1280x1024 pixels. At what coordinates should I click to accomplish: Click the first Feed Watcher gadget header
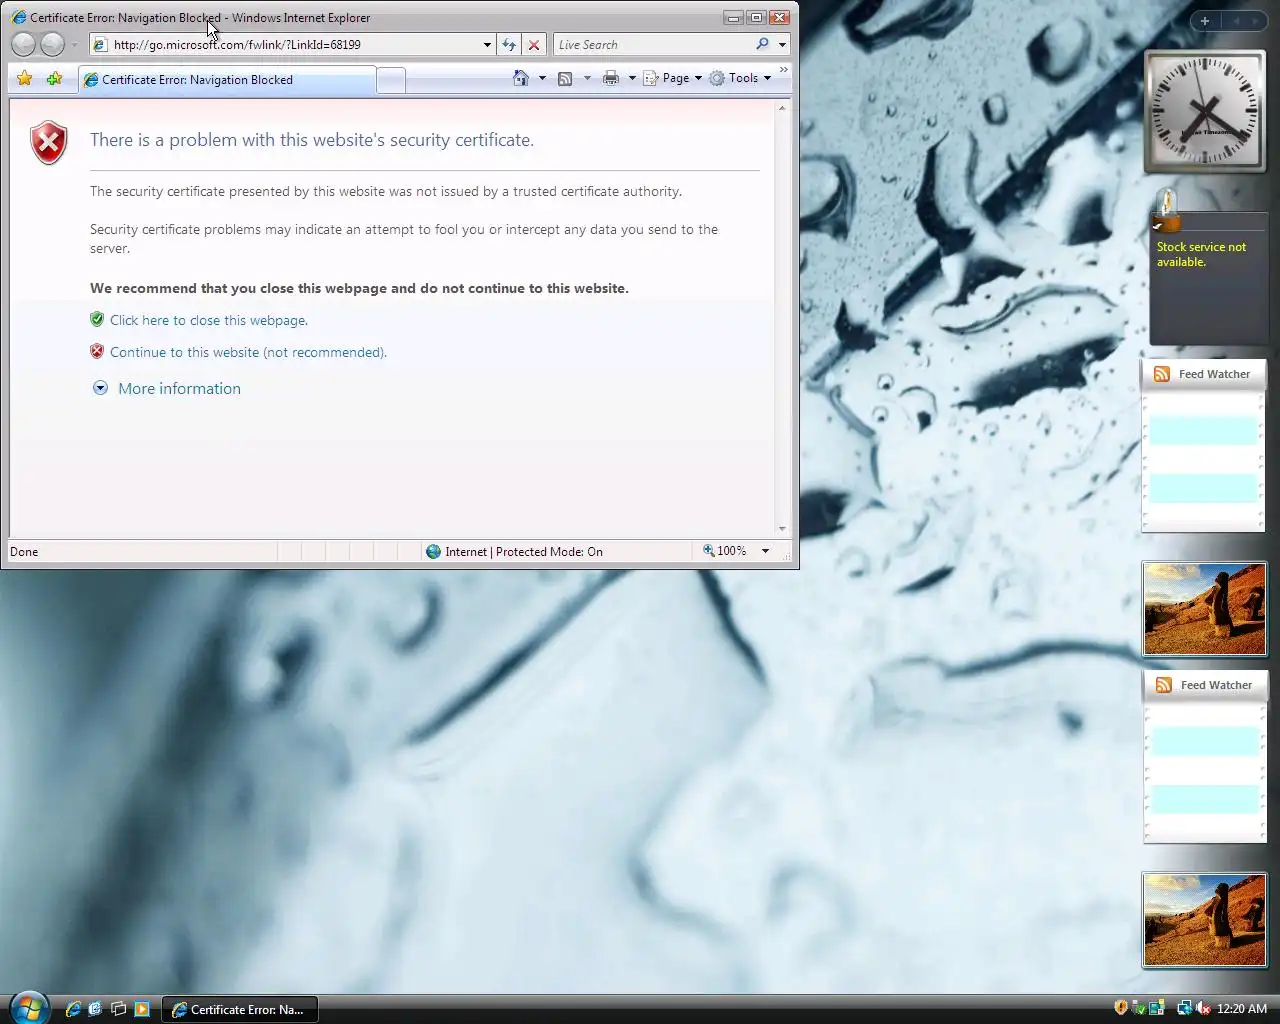1204,374
